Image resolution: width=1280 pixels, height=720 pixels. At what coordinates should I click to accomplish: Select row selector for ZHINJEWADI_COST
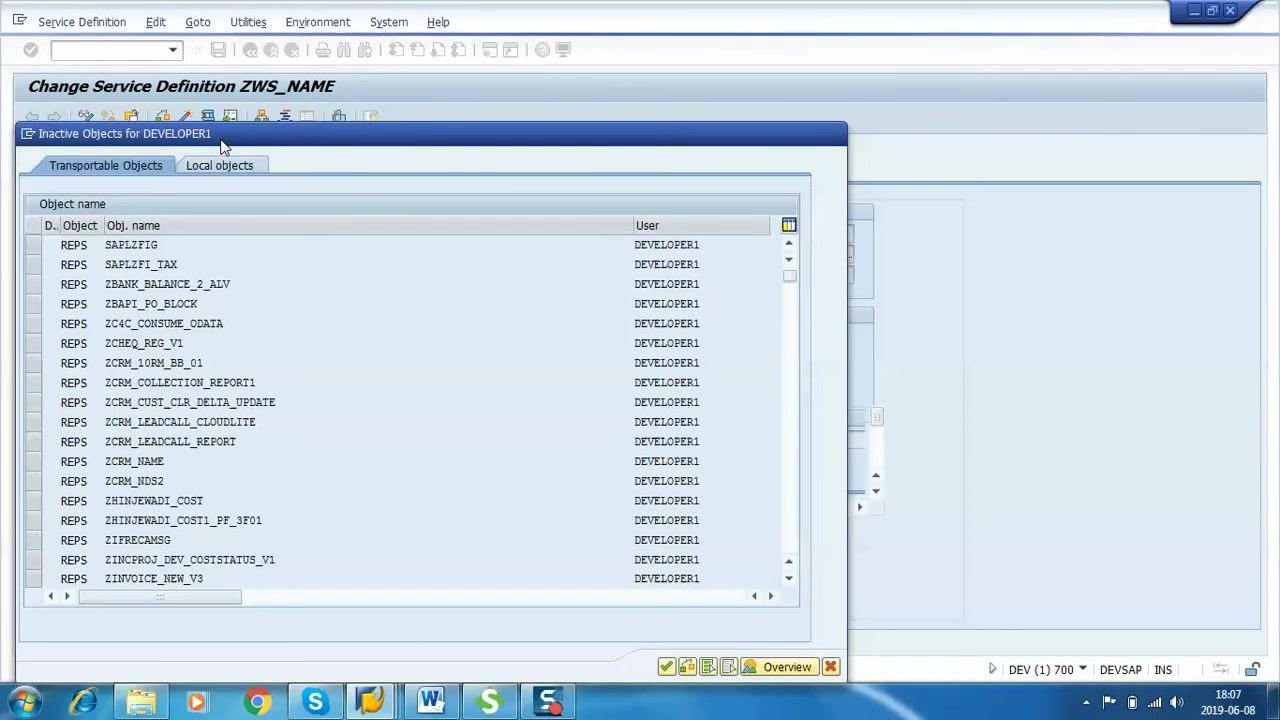[x=34, y=501]
